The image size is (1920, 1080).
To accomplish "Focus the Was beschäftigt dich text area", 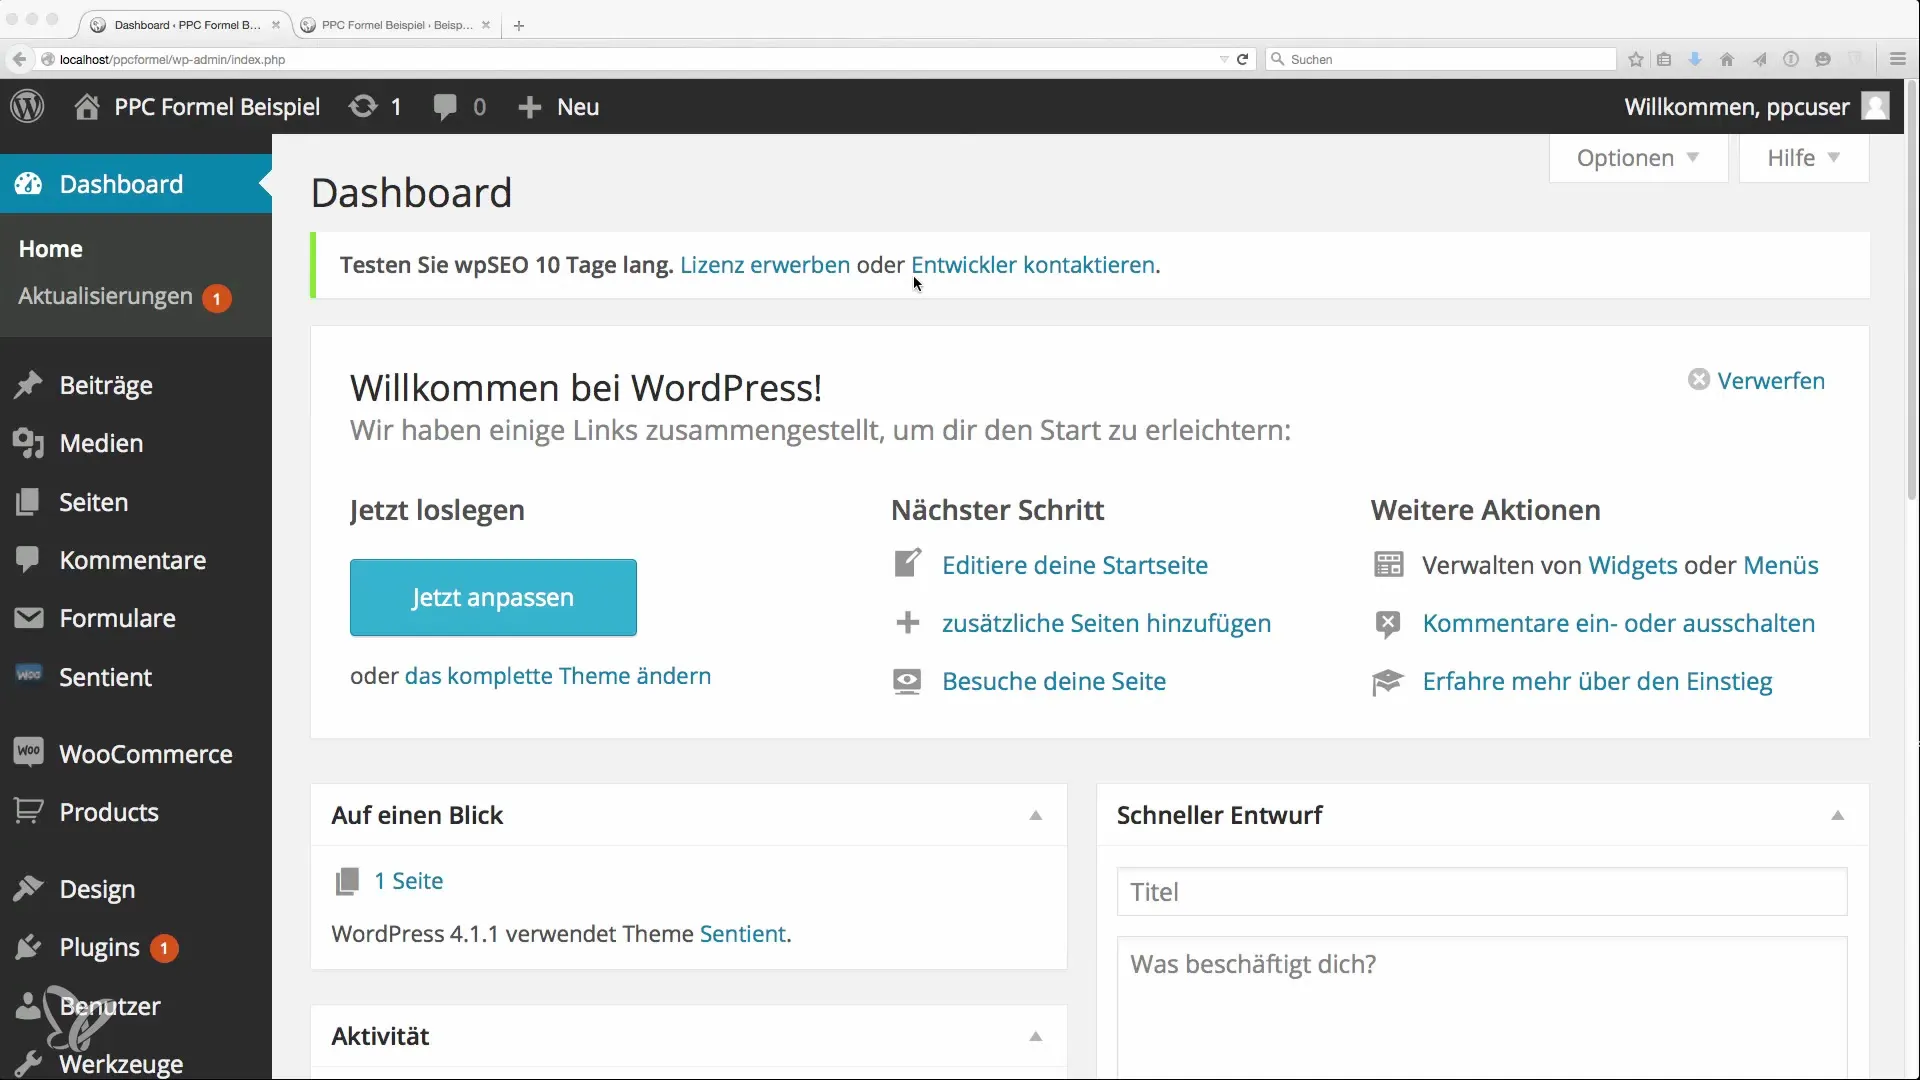I will point(1482,1008).
